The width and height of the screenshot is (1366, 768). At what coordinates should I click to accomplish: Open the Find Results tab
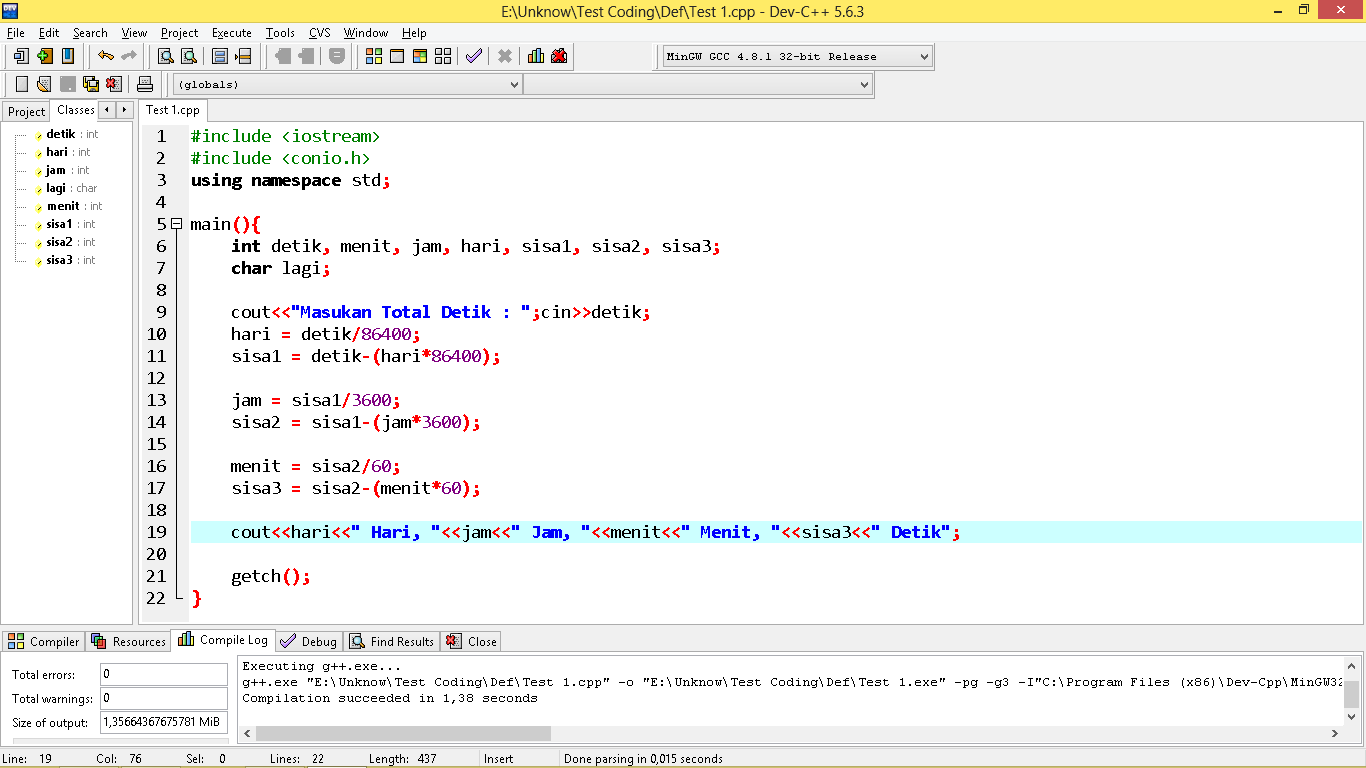(x=393, y=641)
